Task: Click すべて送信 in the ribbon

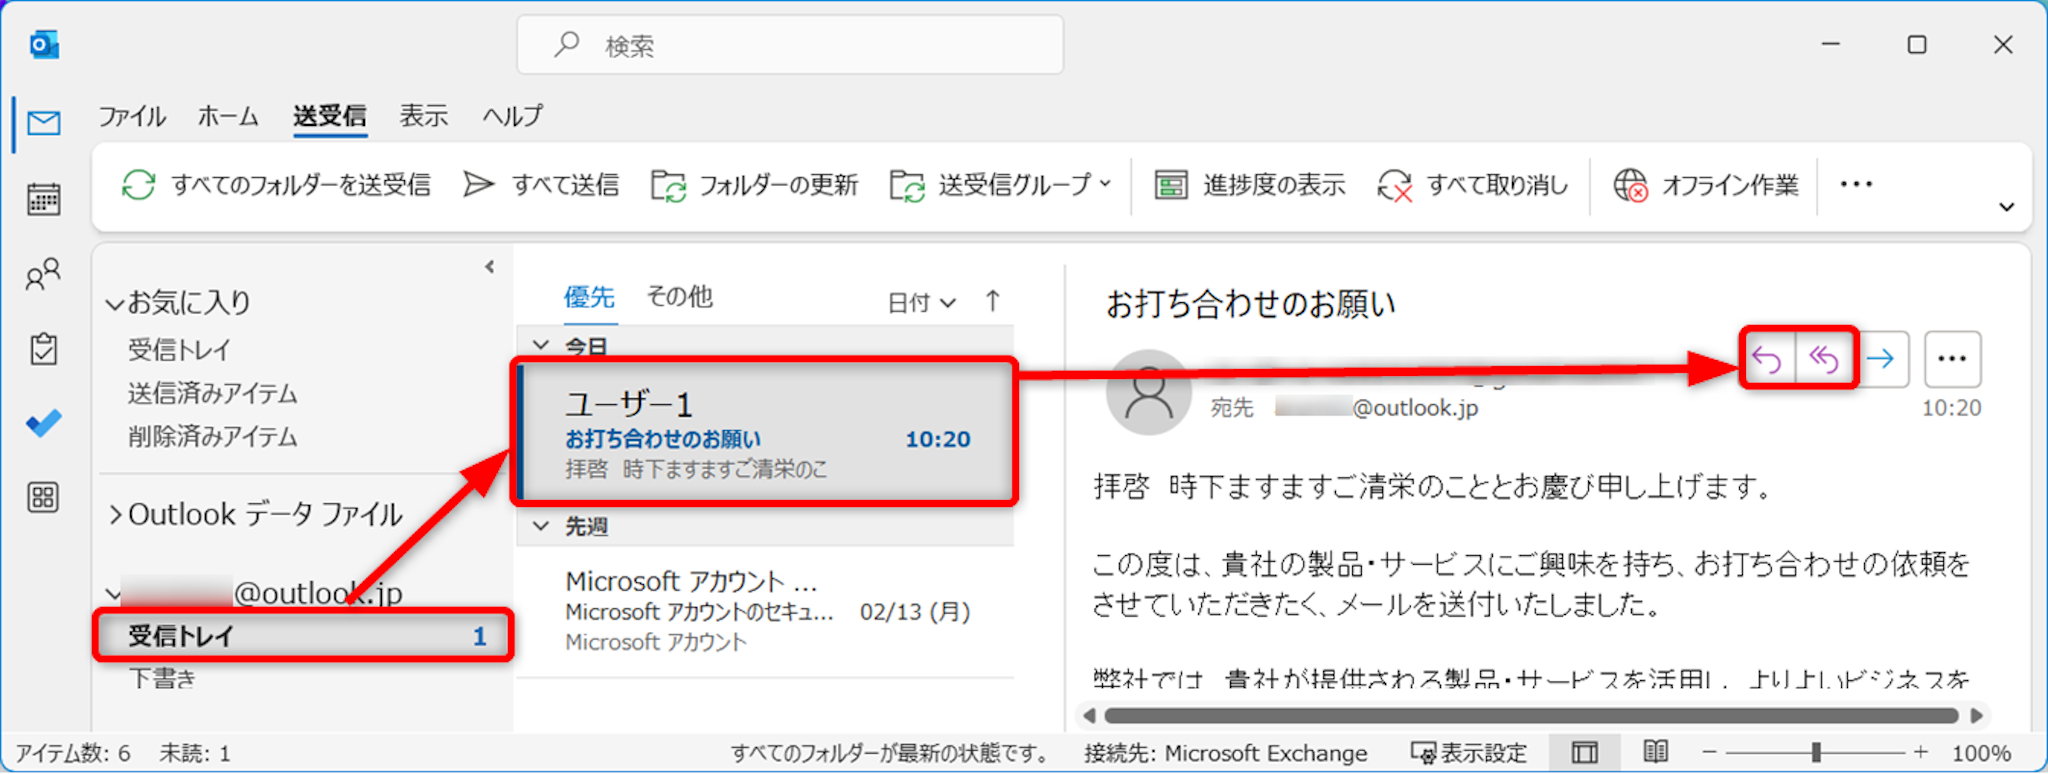Action: (541, 185)
